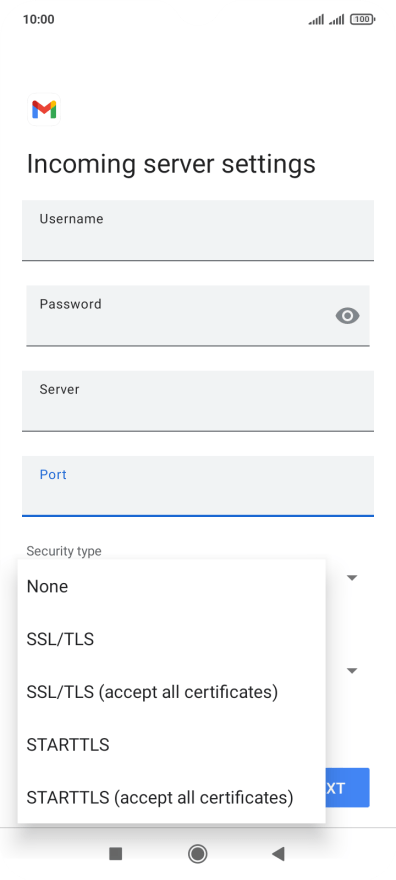Focus the Username input field

198,231
